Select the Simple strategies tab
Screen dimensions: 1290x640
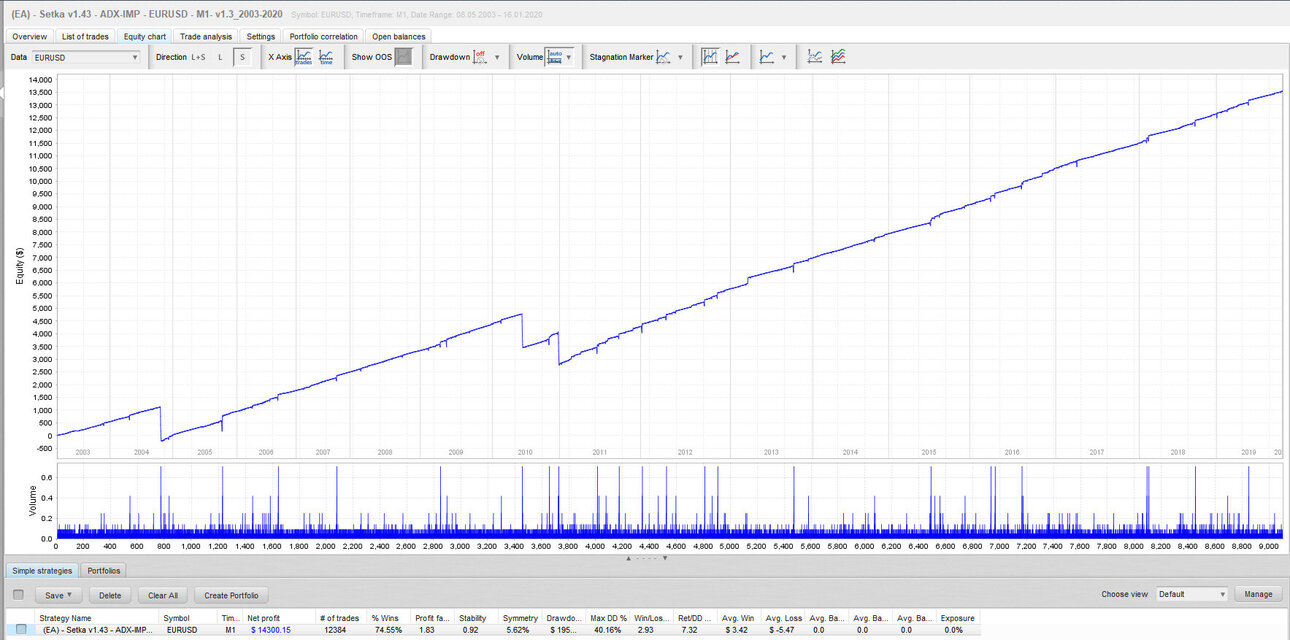point(42,570)
